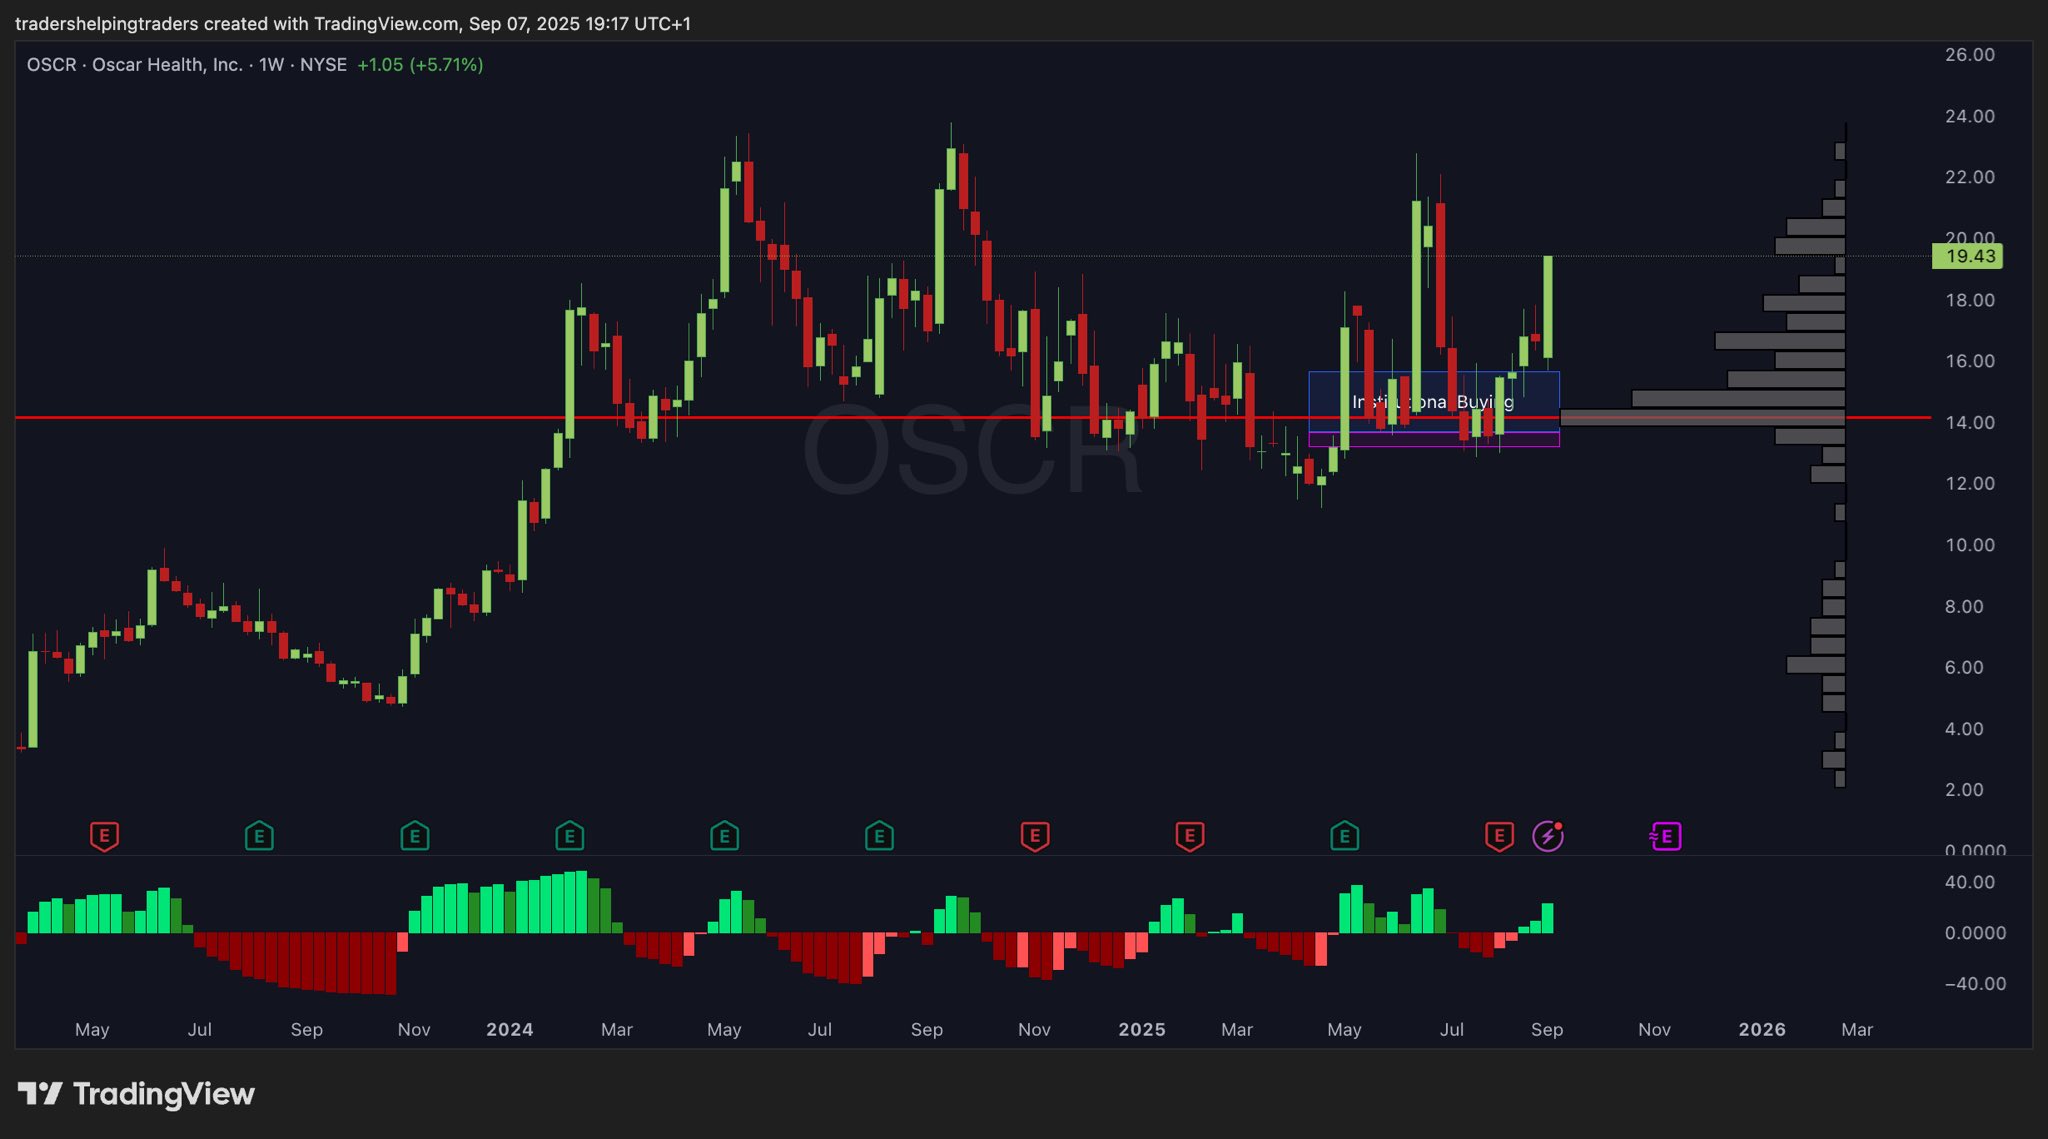This screenshot has height=1139, width=2048.
Task: Select the purple rectangle below Institutional Buying
Action: coord(1432,440)
